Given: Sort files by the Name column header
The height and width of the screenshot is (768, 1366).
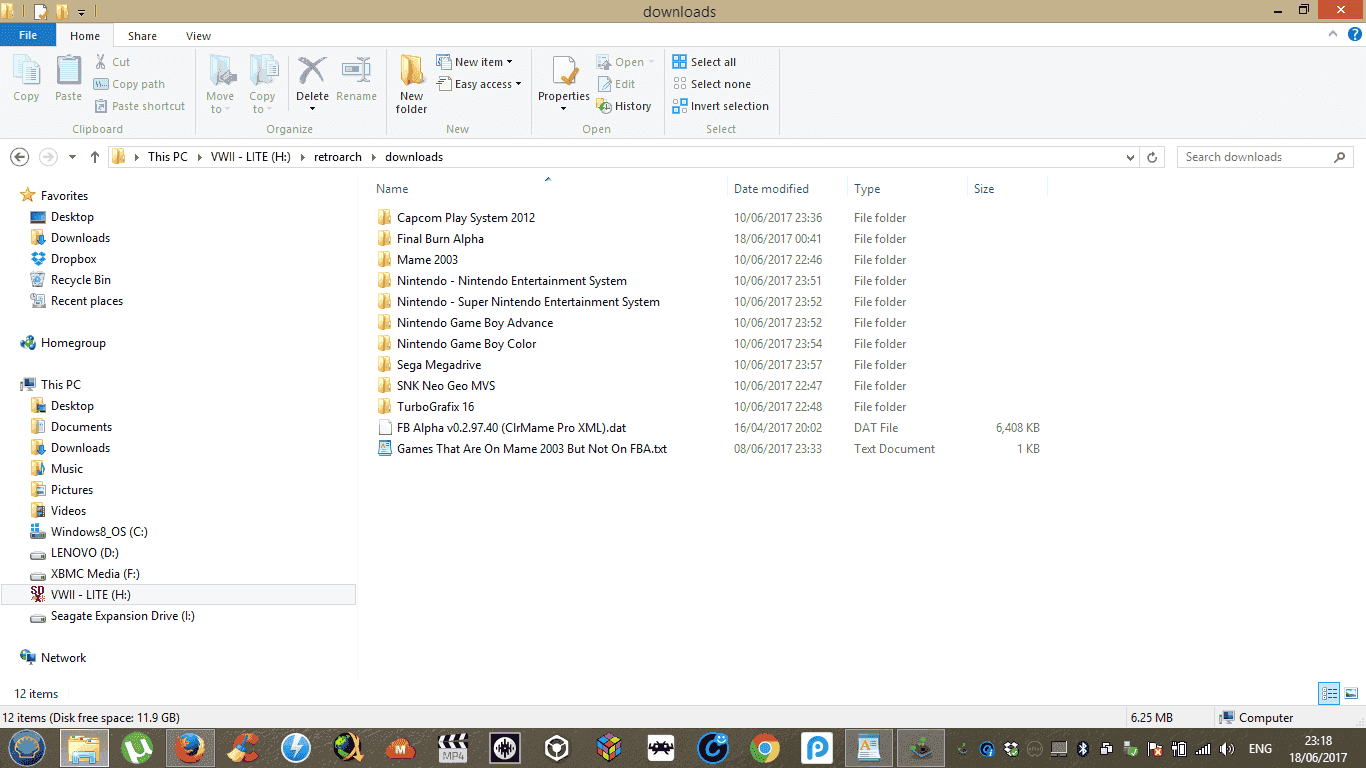Looking at the screenshot, I should tap(548, 189).
